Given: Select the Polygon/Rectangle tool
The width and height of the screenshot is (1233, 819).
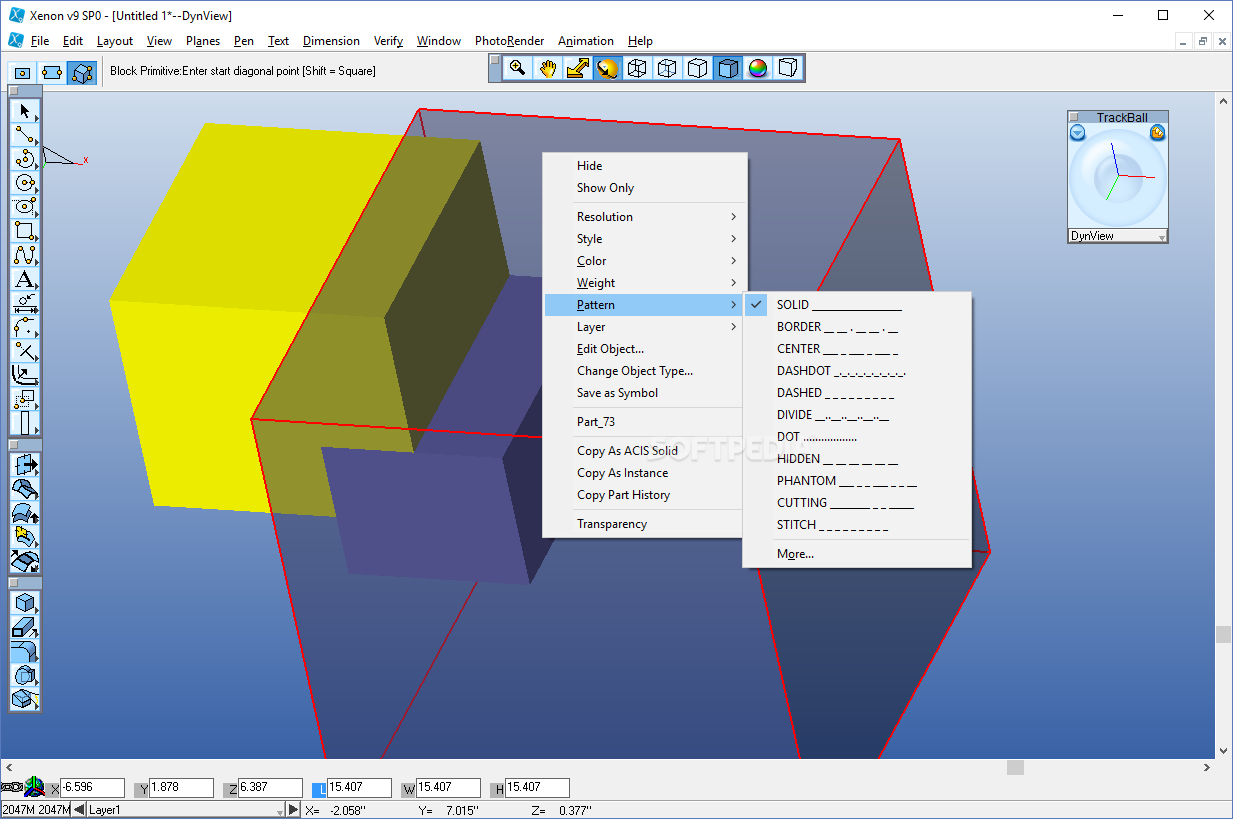Looking at the screenshot, I should pyautogui.click(x=25, y=231).
